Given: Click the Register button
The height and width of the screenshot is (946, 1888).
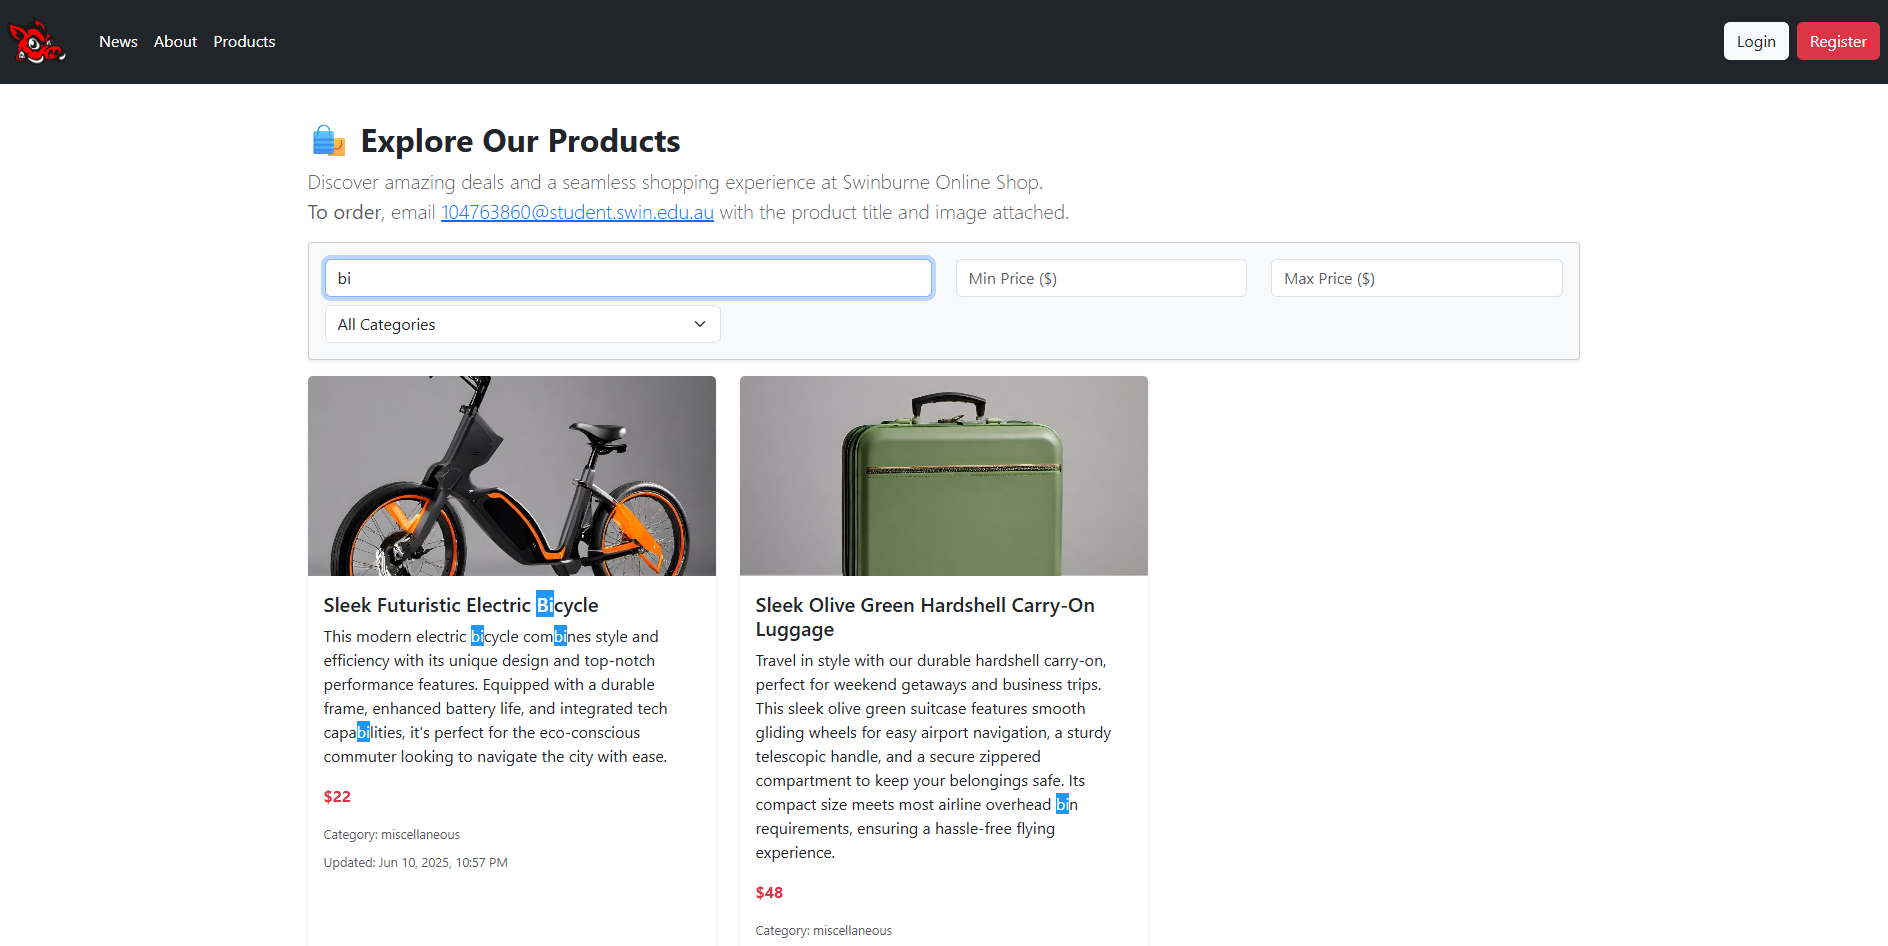Looking at the screenshot, I should click(1837, 41).
